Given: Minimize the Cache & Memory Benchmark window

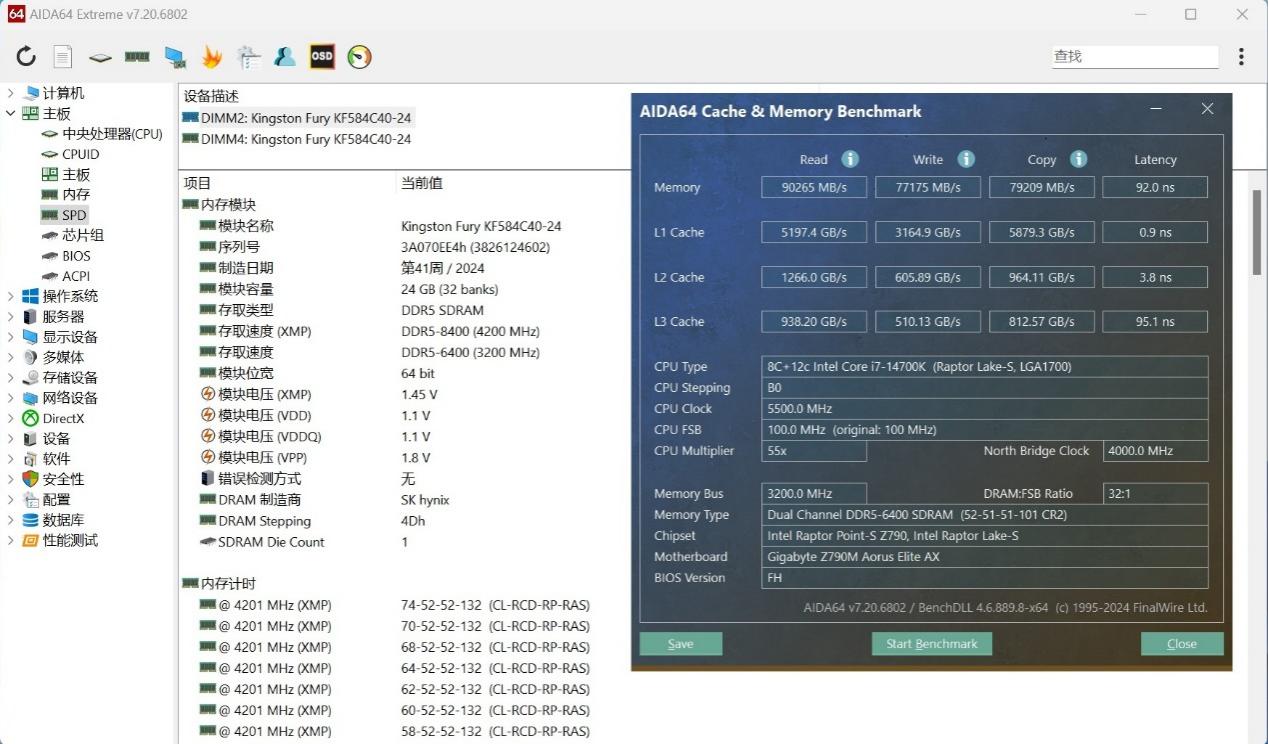Looking at the screenshot, I should point(1156,109).
